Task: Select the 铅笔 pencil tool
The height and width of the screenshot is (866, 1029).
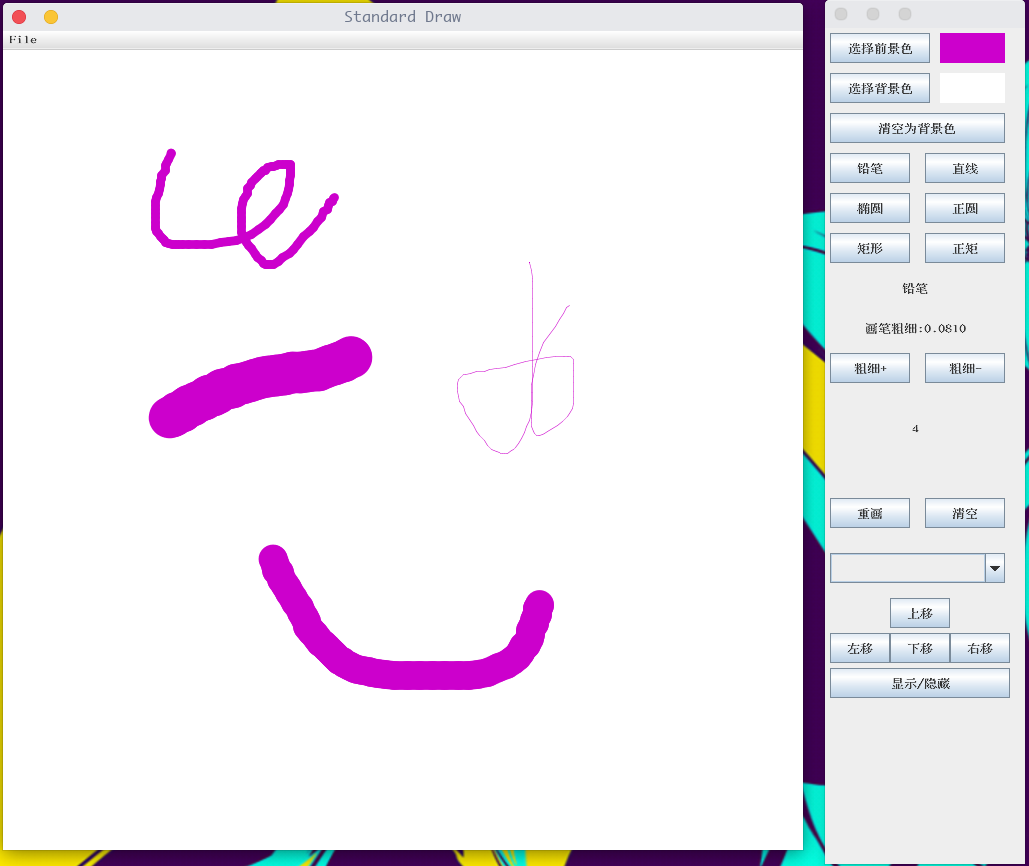Action: (869, 168)
